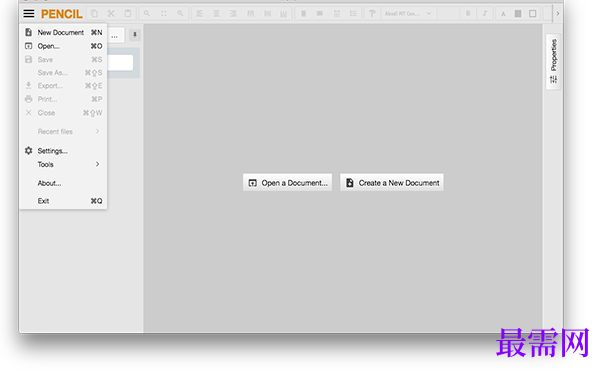Image resolution: width=608 pixels, height=374 pixels.
Task: Click the Zoom out magnifier icon
Action: (147, 14)
